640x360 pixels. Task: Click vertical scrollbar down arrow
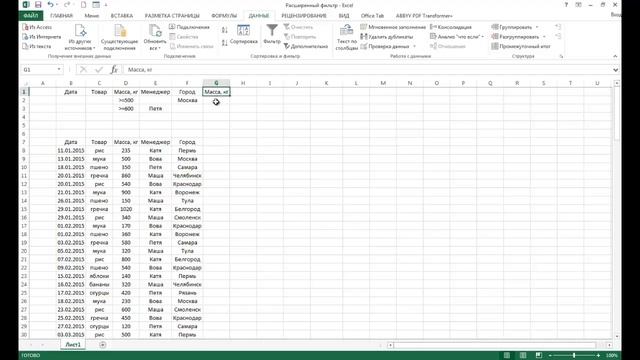616,337
